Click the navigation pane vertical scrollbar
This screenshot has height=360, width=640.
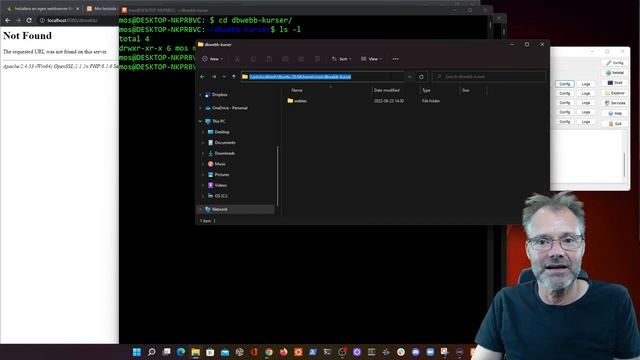(x=278, y=176)
